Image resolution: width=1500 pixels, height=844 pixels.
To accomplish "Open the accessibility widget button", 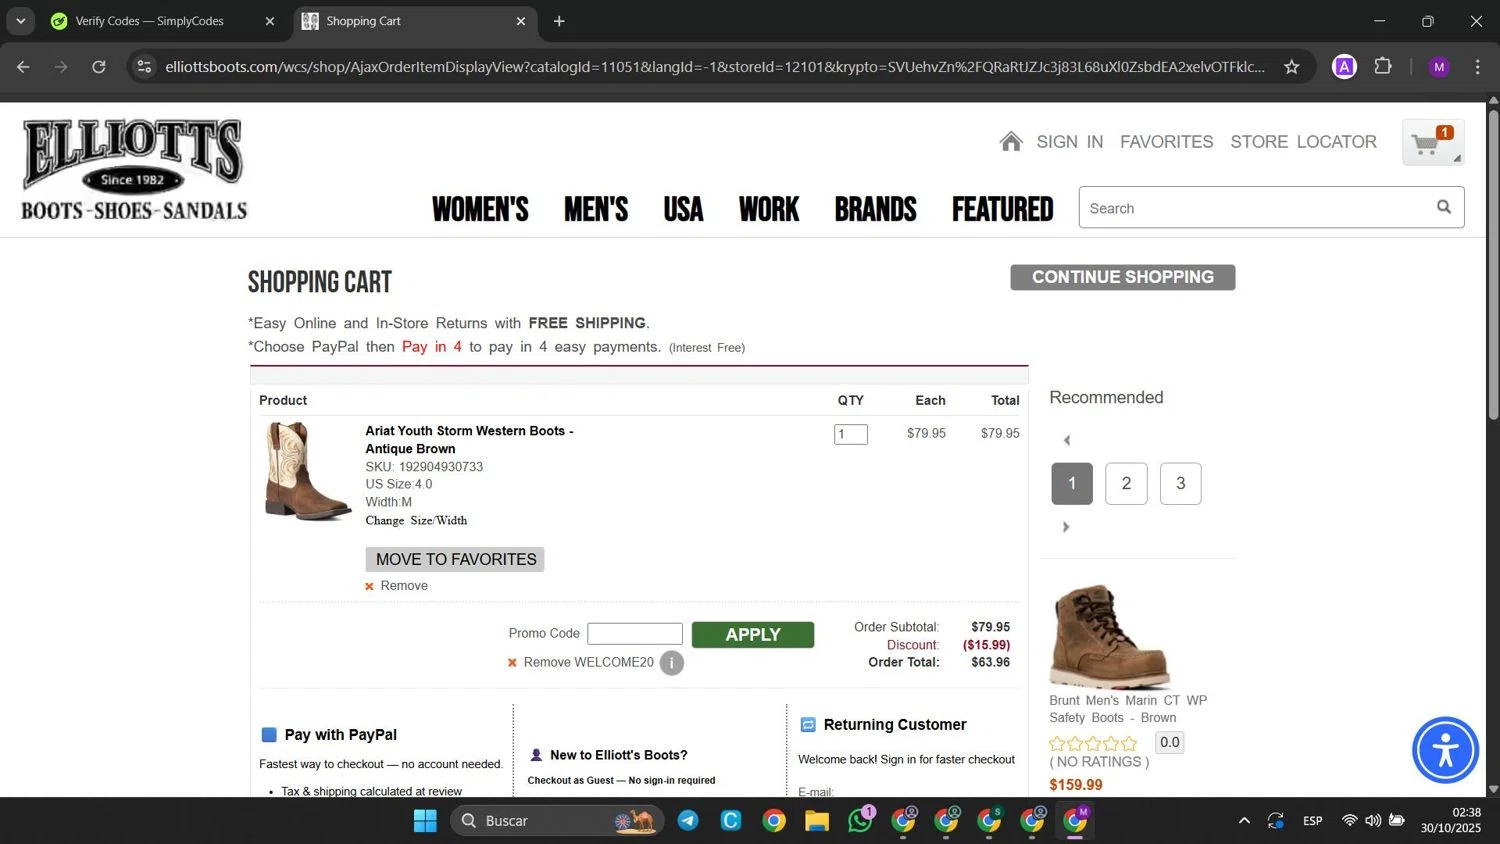I will click(1445, 750).
